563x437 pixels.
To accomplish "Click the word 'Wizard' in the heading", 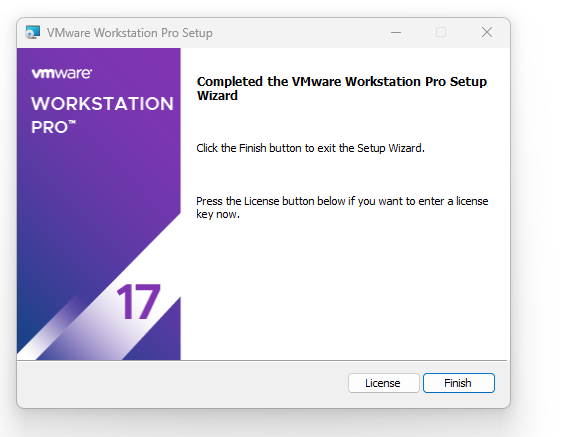I will tap(217, 96).
